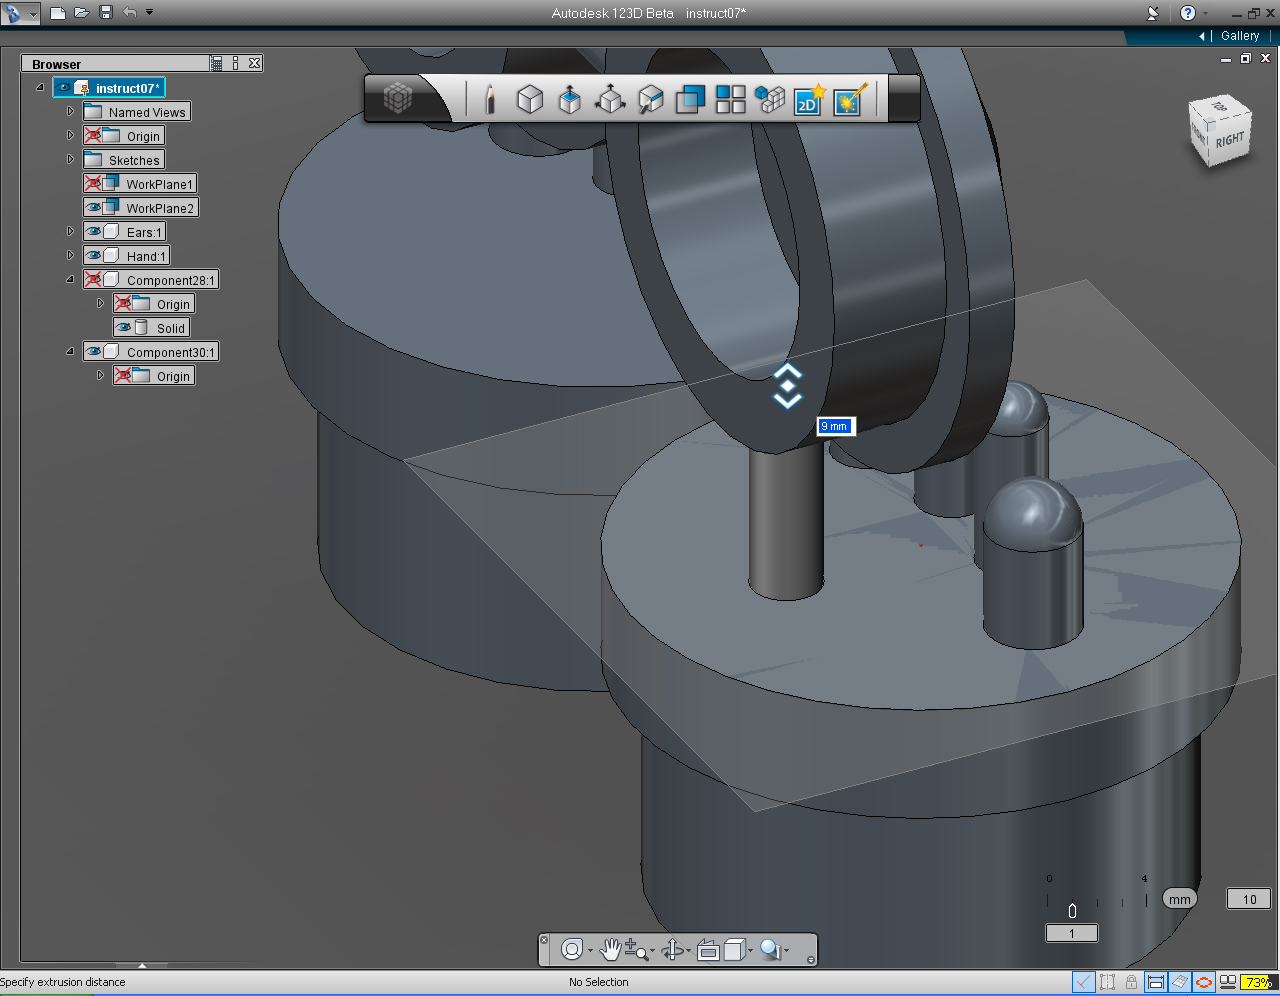Hide Solid body eye icon
This screenshot has height=996, width=1280.
[x=123, y=328]
